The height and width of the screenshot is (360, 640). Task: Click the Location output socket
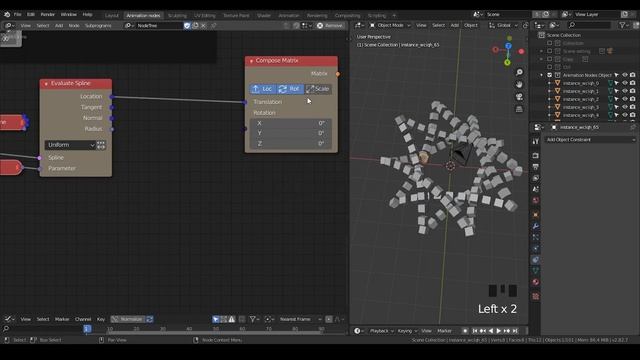(x=112, y=97)
